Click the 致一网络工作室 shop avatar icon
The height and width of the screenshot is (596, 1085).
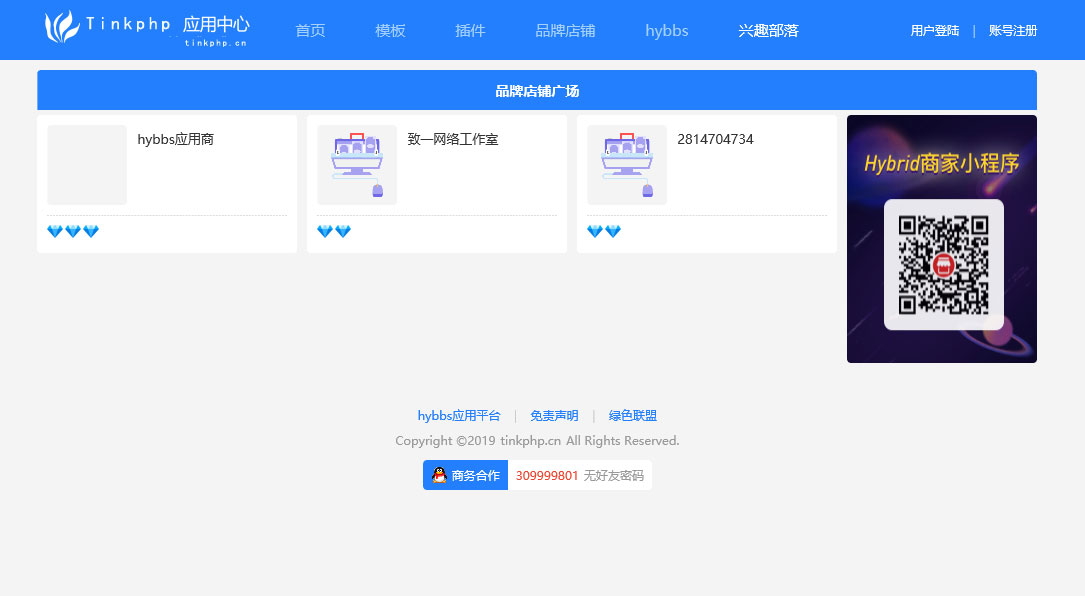[356, 164]
